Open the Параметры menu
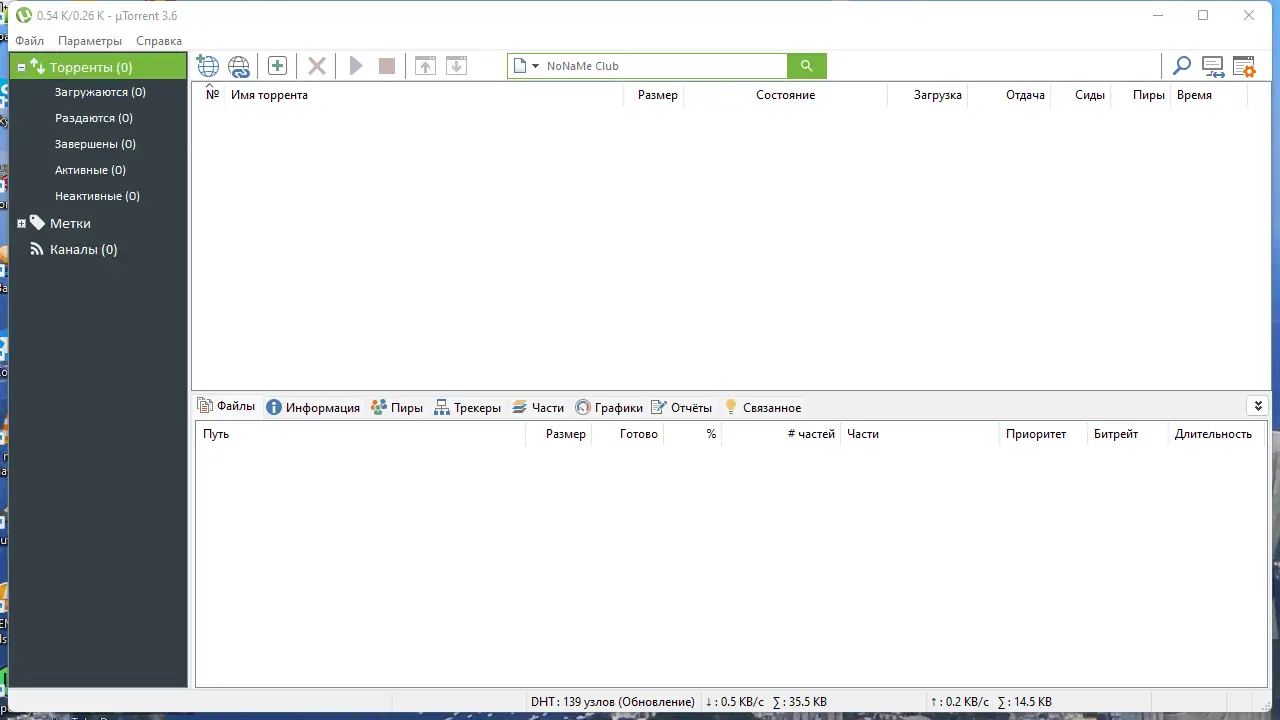Image resolution: width=1280 pixels, height=720 pixels. [x=89, y=40]
